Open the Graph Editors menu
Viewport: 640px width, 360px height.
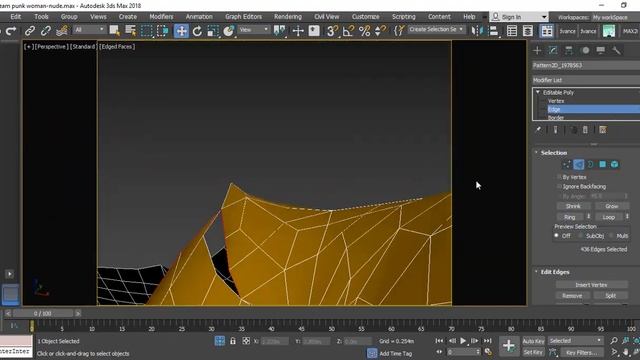[x=243, y=17]
